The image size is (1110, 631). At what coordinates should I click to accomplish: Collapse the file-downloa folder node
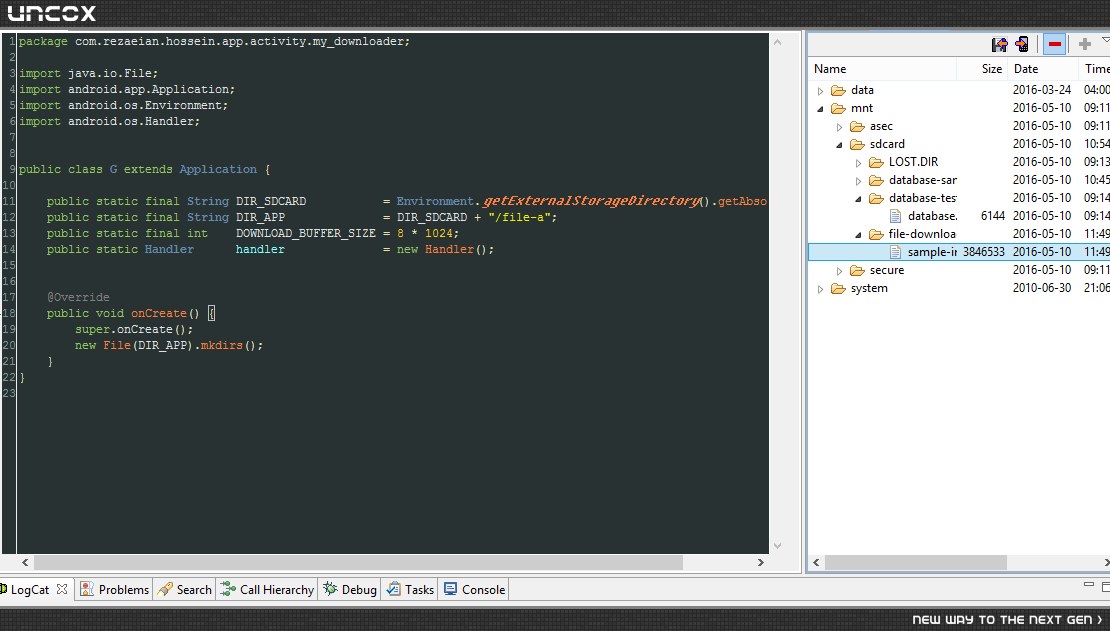(x=859, y=235)
